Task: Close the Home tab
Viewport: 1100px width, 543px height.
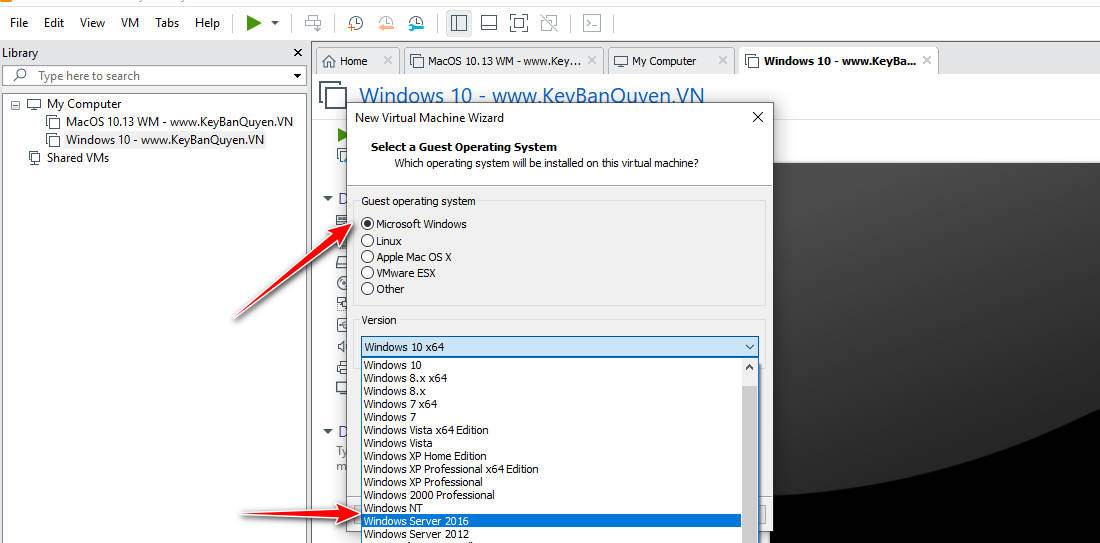Action: tap(387, 61)
